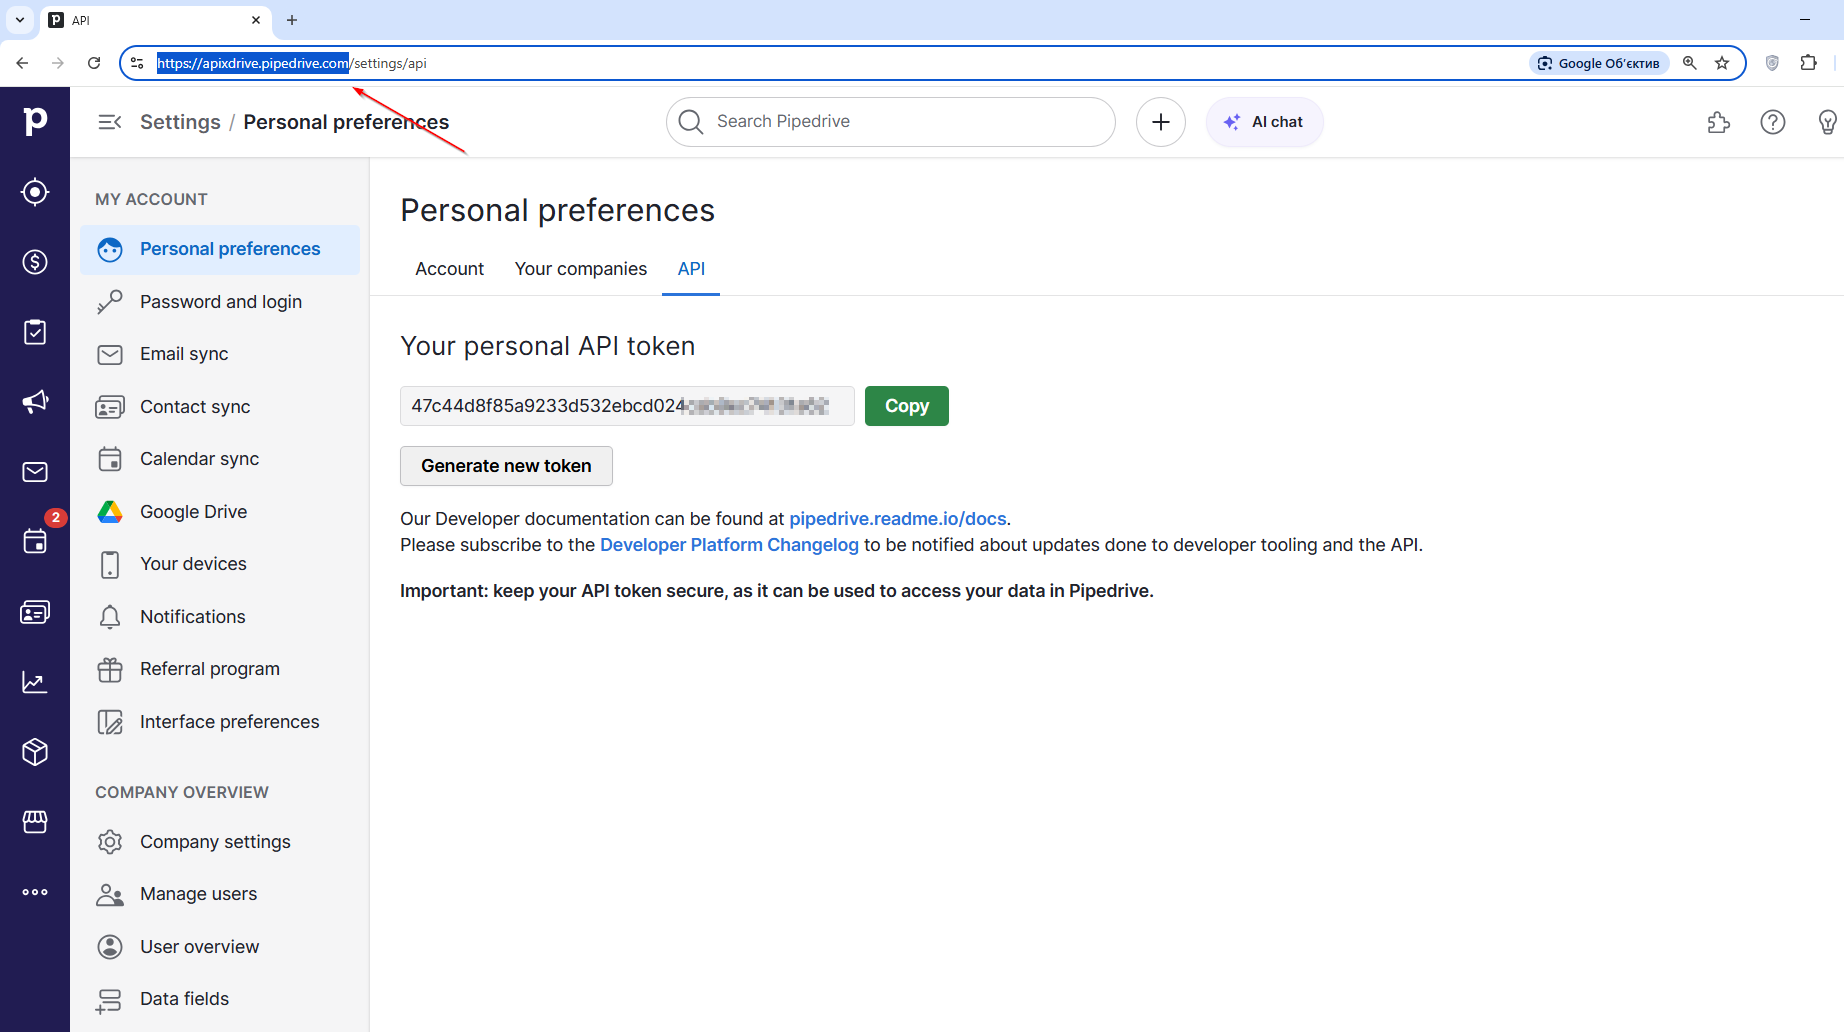
Task: Click the API token text field
Action: coord(627,406)
